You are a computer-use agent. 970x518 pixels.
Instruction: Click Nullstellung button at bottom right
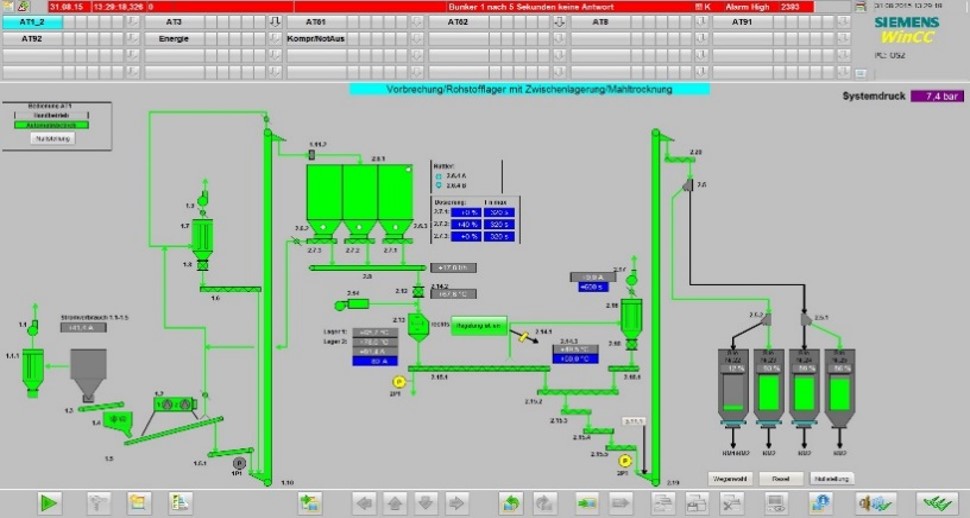[832, 479]
